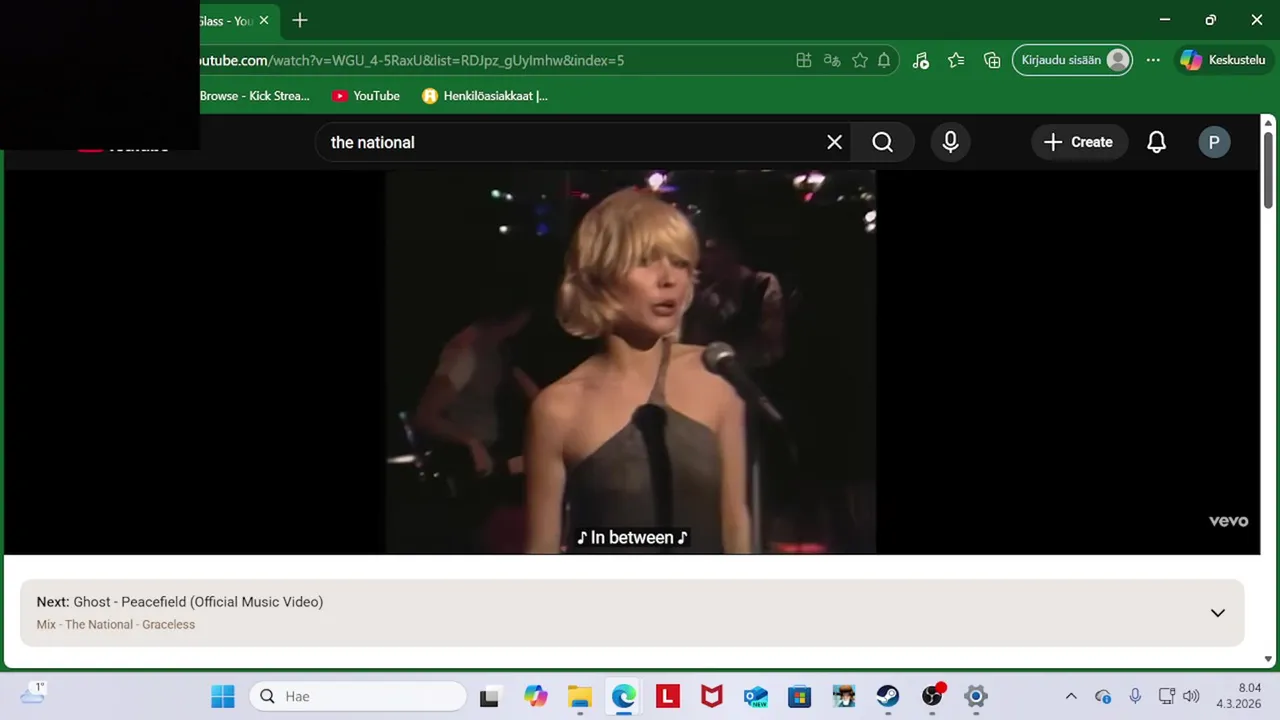Image resolution: width=1280 pixels, height=720 pixels.
Task: Click the 'Next: Ghost - Peacefield' text
Action: 180,602
